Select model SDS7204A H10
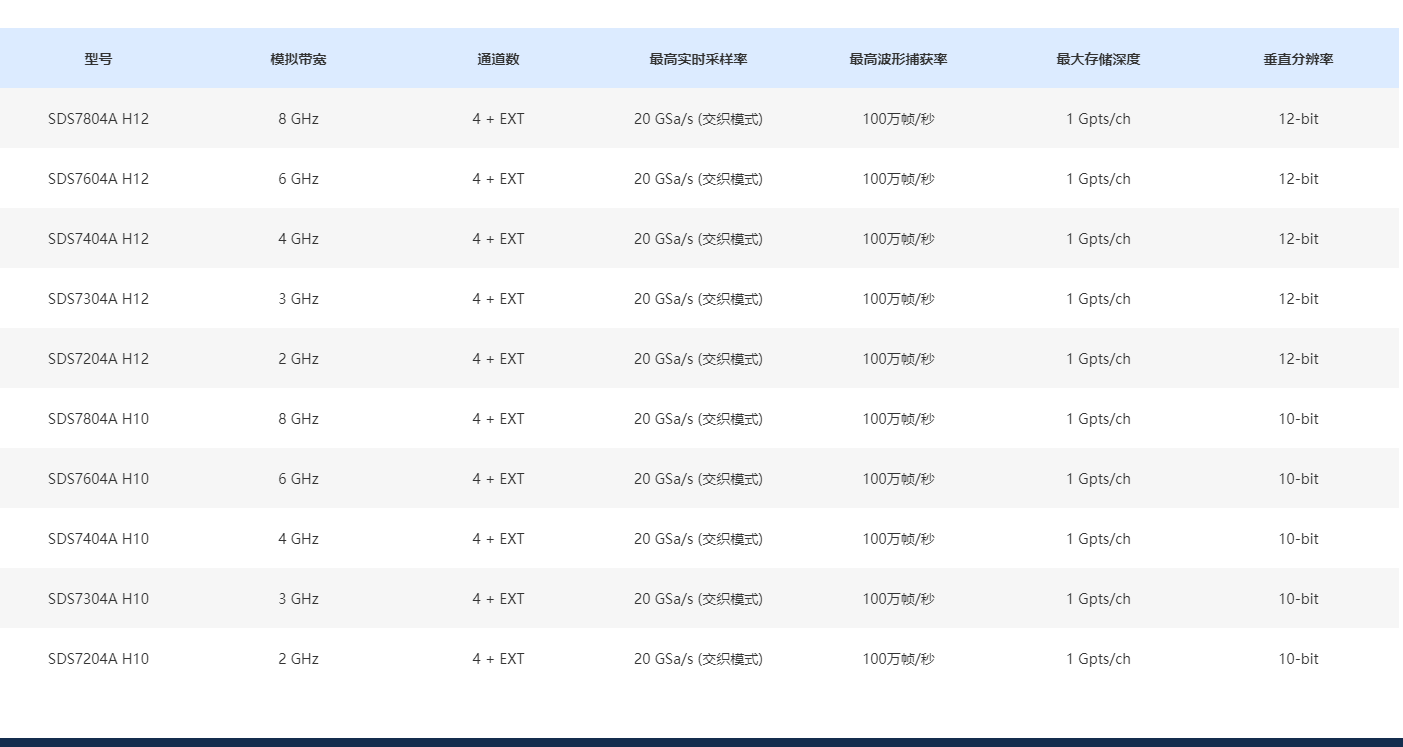The width and height of the screenshot is (1403, 747). (x=98, y=659)
